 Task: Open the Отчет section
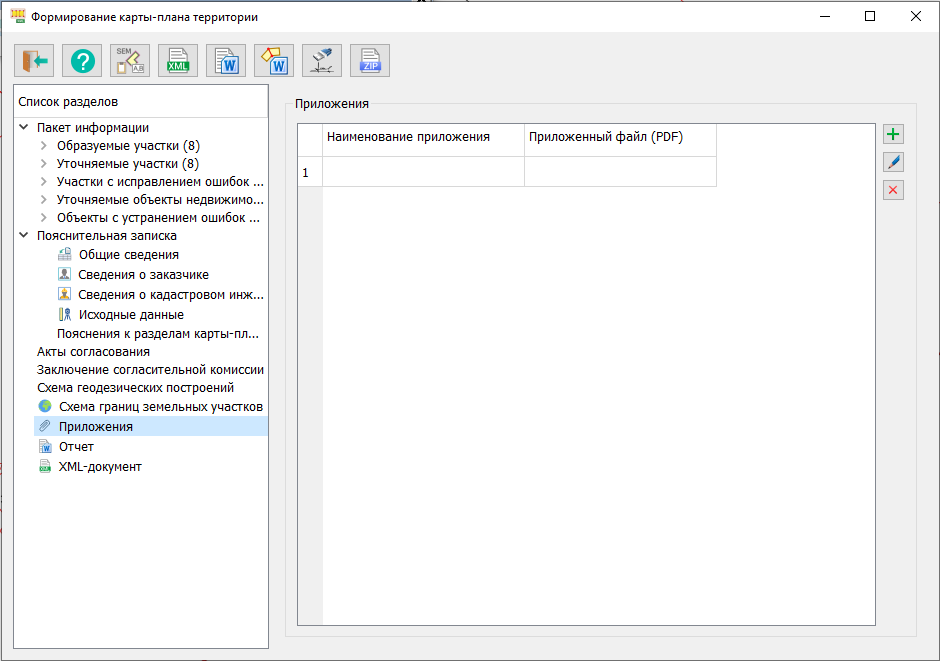(76, 447)
